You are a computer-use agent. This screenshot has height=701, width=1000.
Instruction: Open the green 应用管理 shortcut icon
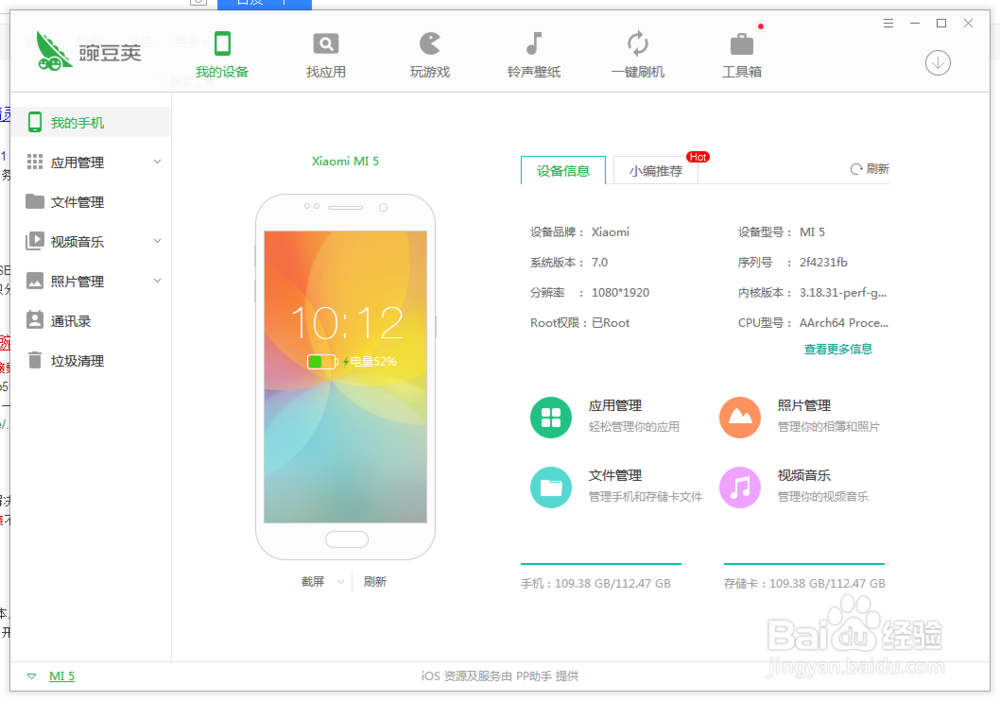[x=550, y=417]
